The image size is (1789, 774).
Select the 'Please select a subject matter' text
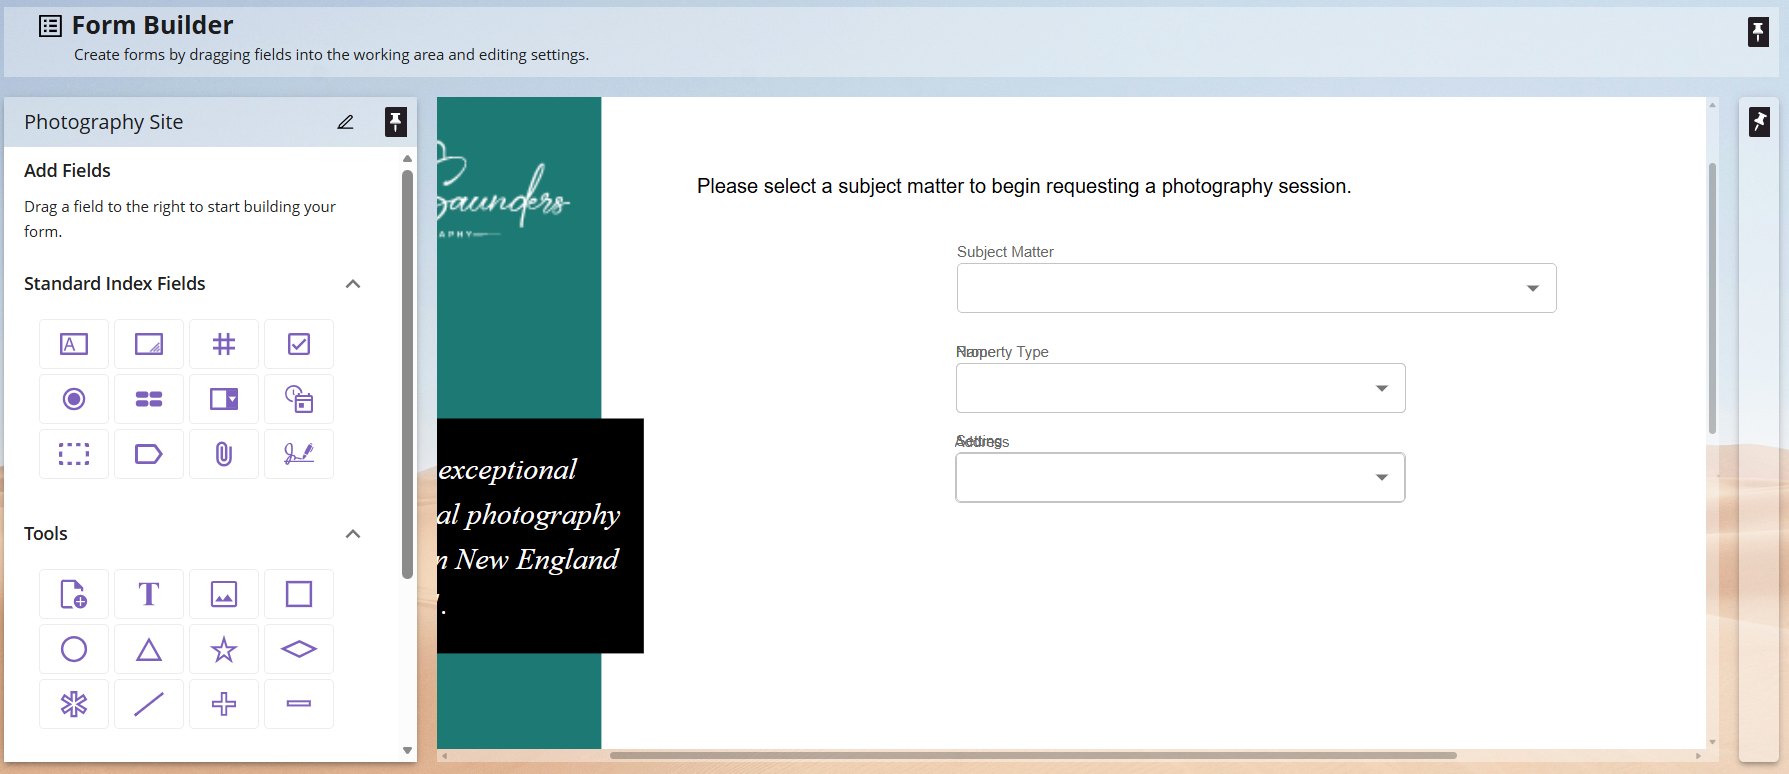coord(1024,186)
